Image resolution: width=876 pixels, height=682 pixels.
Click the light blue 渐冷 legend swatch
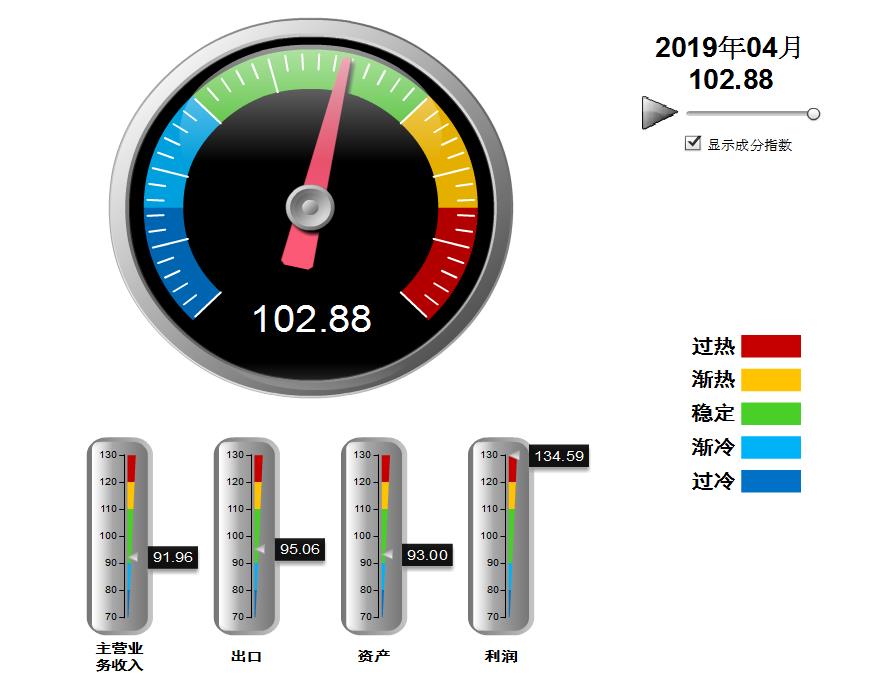pos(770,447)
